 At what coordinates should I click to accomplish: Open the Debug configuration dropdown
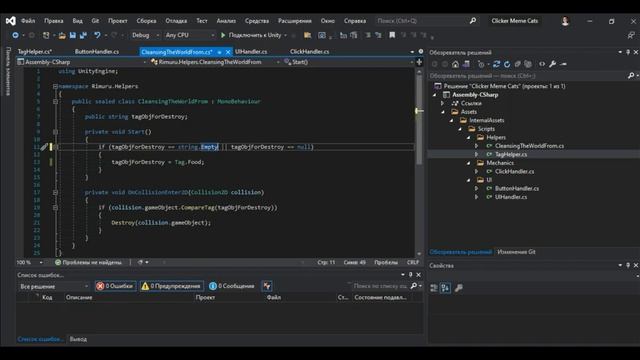tap(145, 36)
